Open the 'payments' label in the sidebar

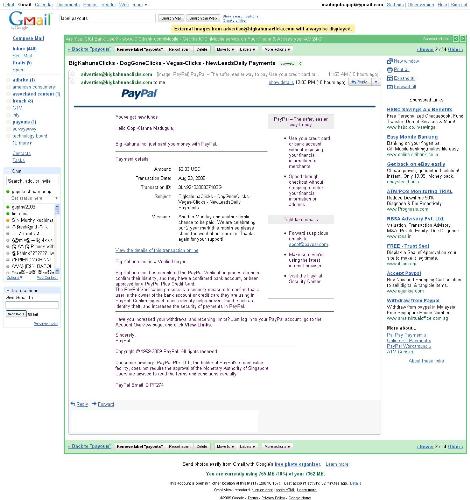(24, 122)
